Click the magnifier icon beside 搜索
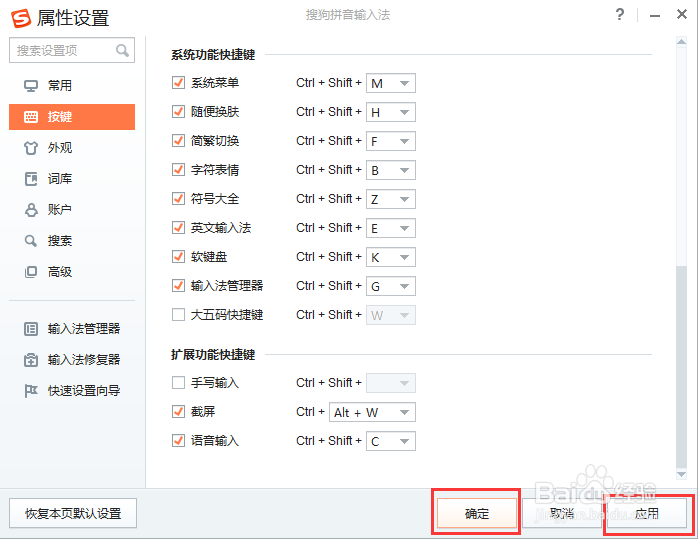 tap(31, 241)
